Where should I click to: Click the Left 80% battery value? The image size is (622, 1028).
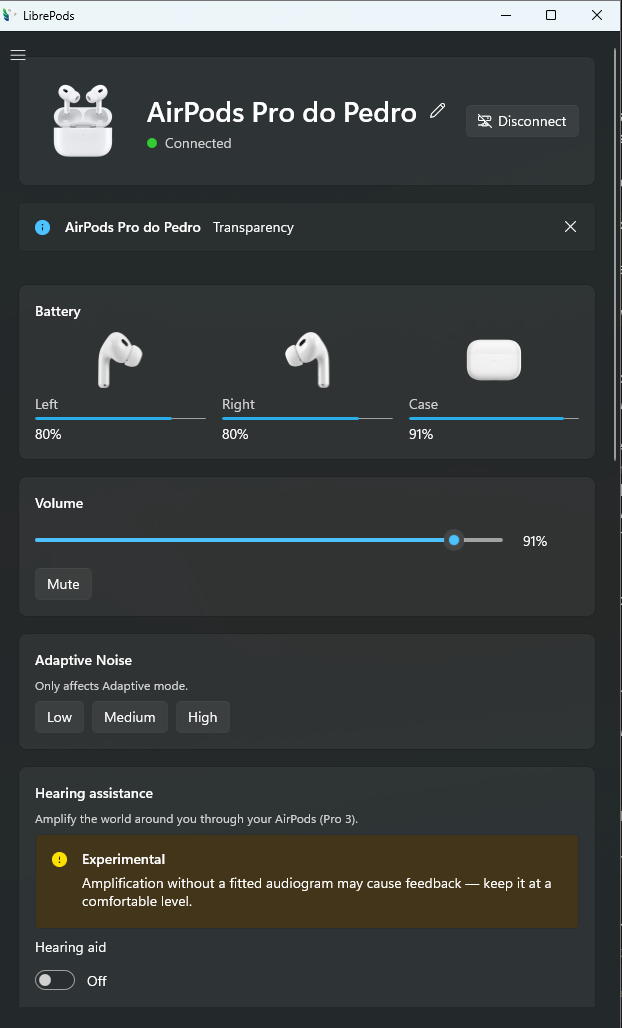[48, 434]
